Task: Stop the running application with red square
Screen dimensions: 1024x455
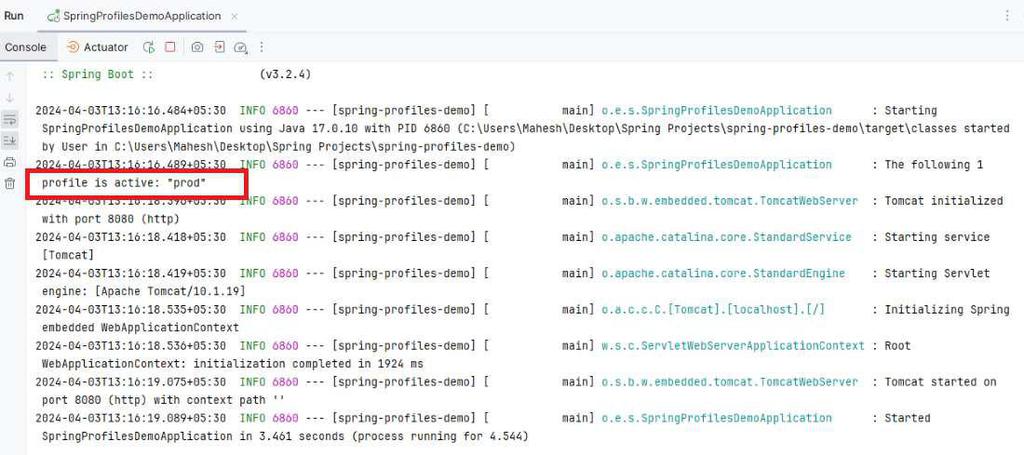Action: pyautogui.click(x=170, y=47)
